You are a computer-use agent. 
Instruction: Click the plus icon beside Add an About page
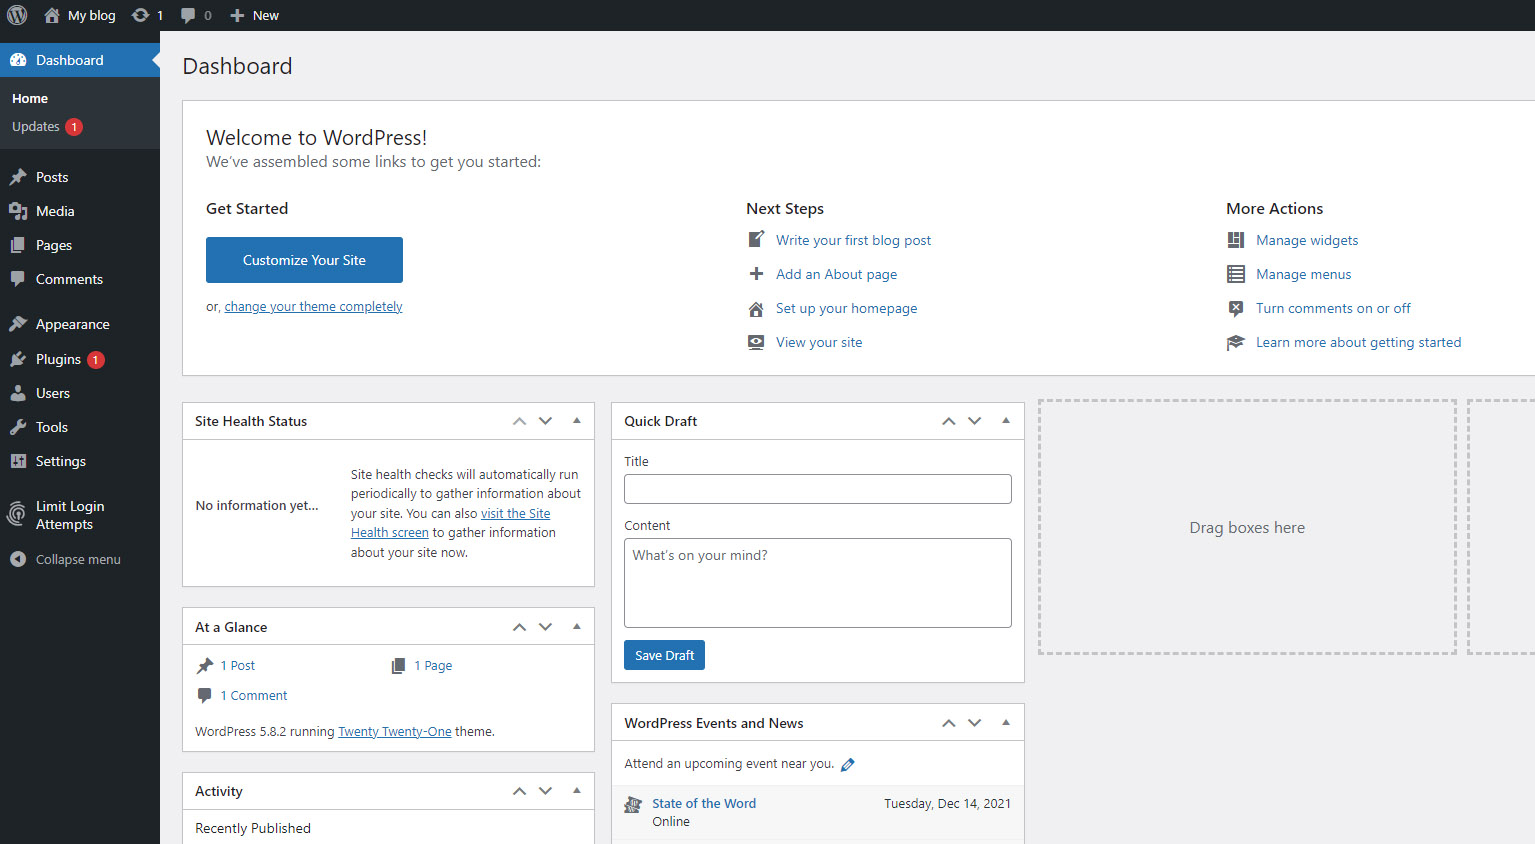(756, 274)
